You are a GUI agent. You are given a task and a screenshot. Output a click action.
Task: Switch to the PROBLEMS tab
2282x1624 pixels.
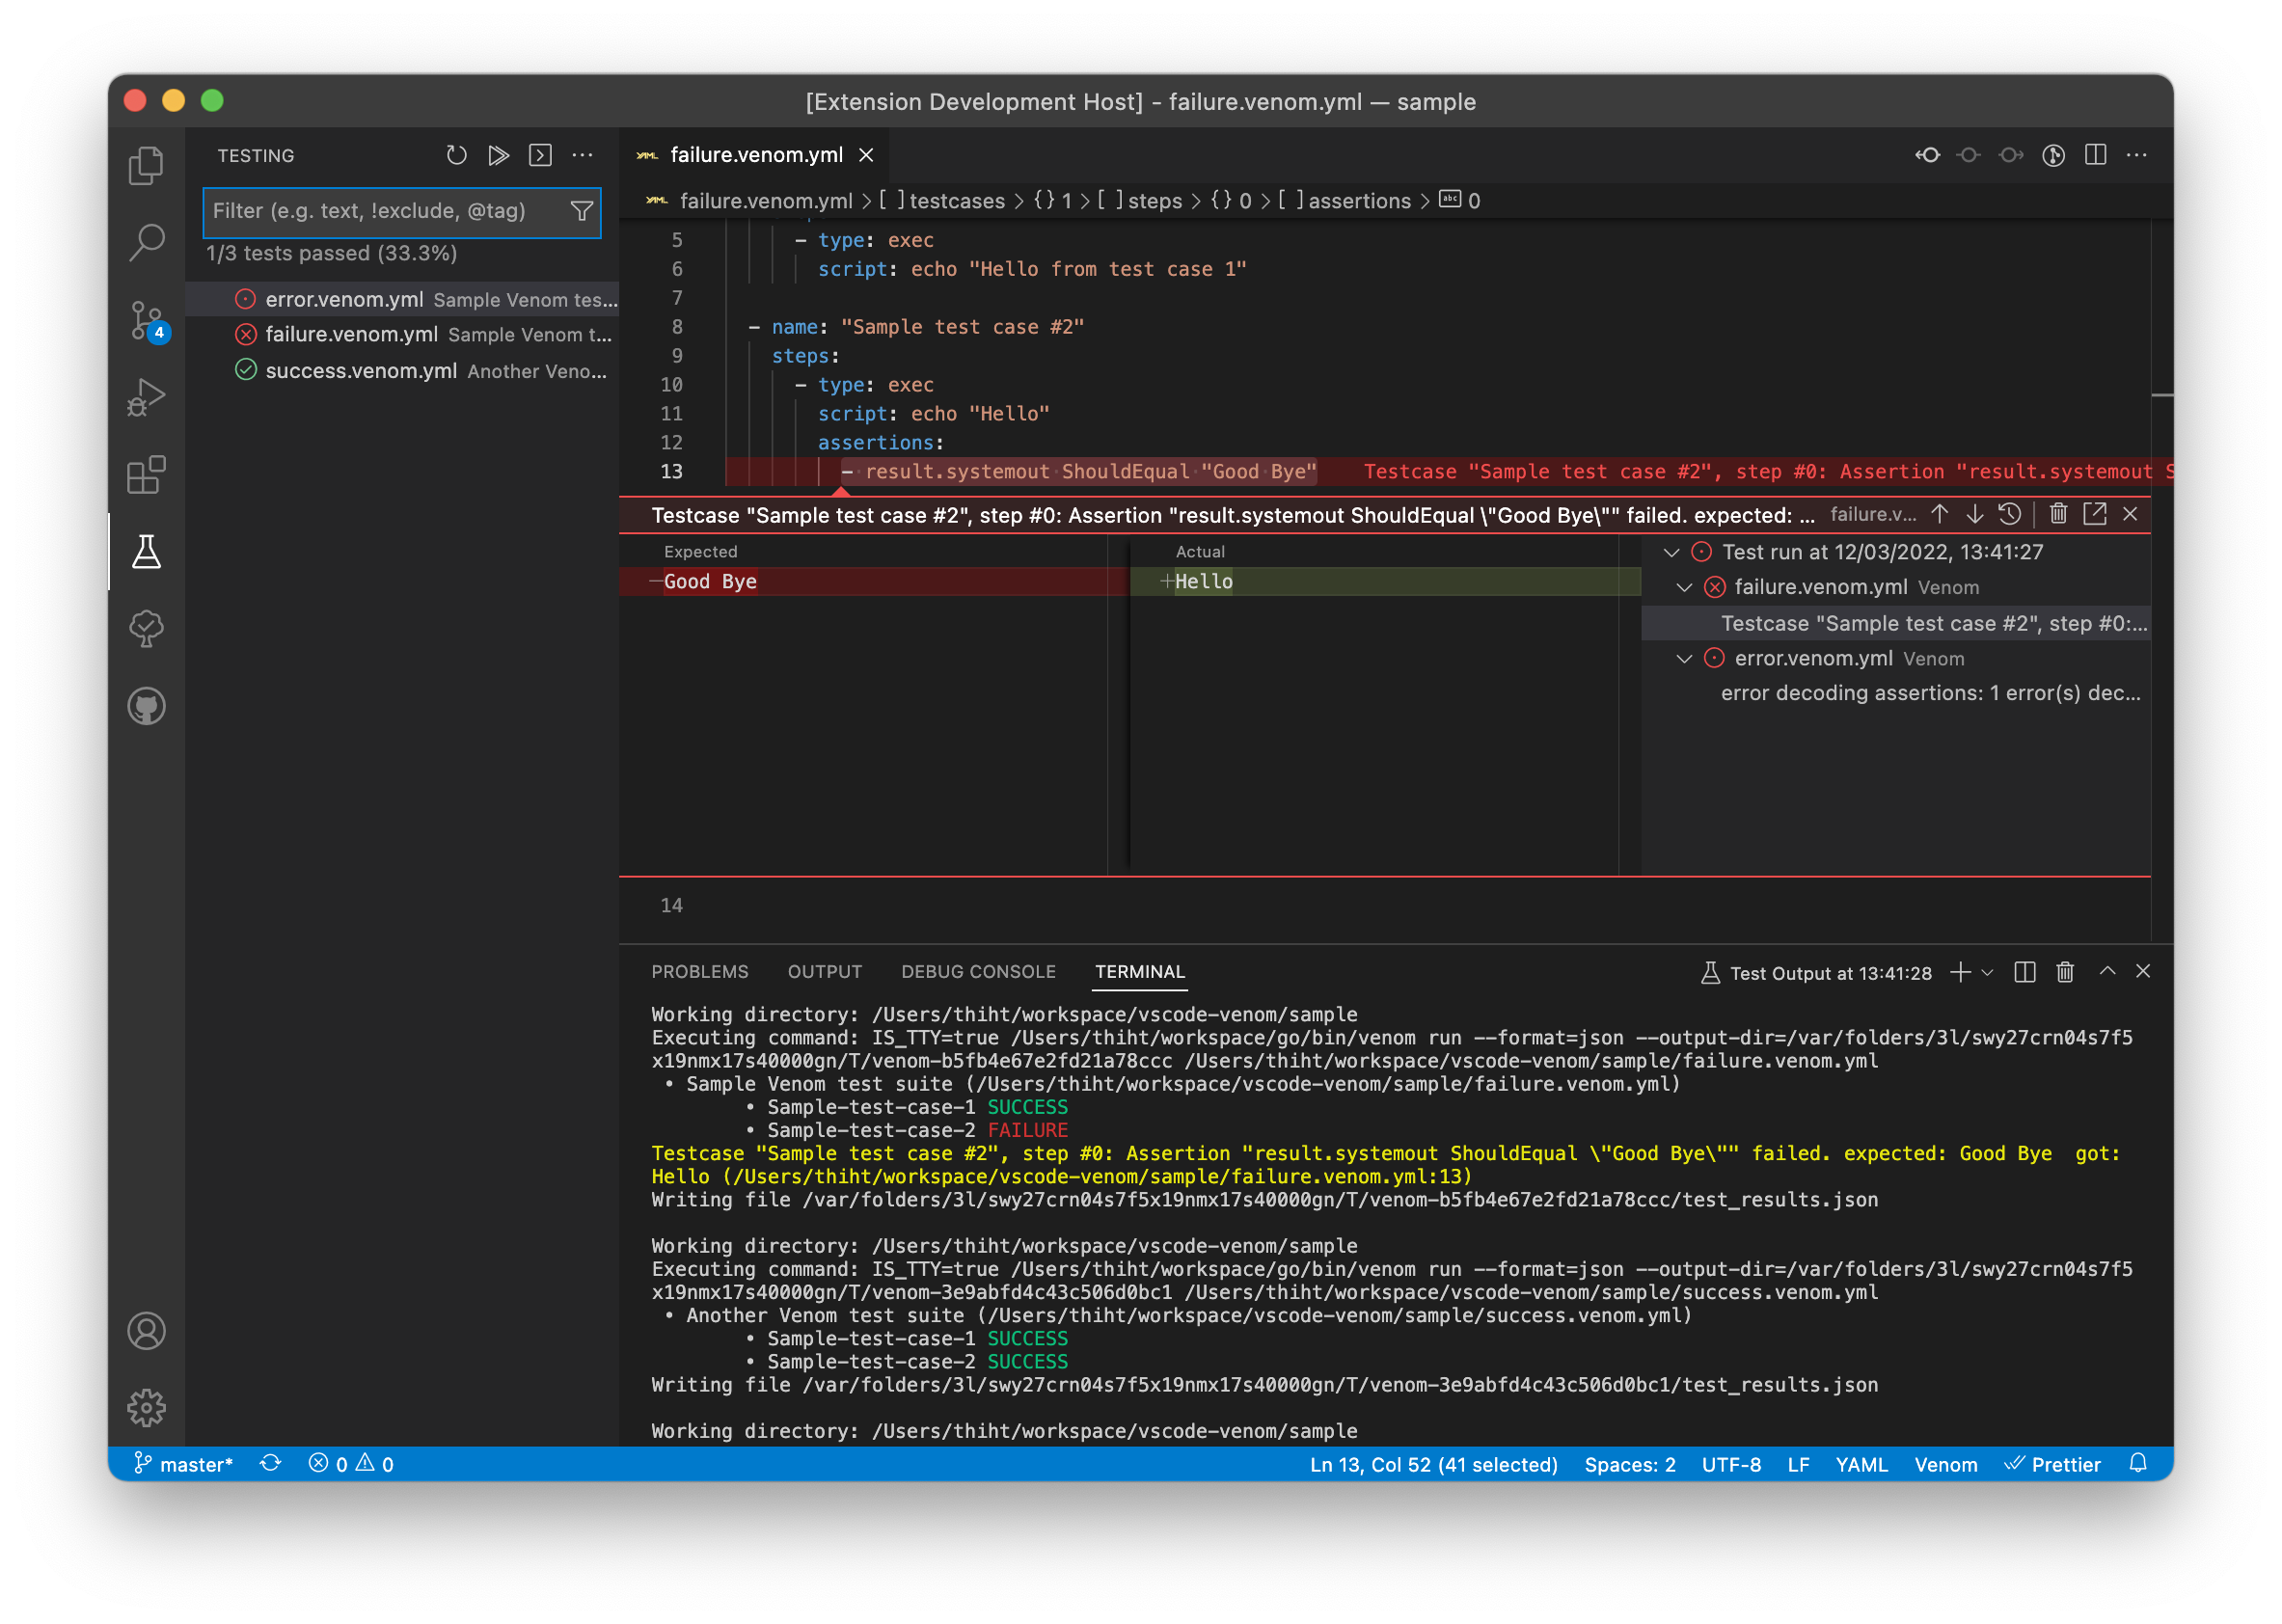point(699,972)
